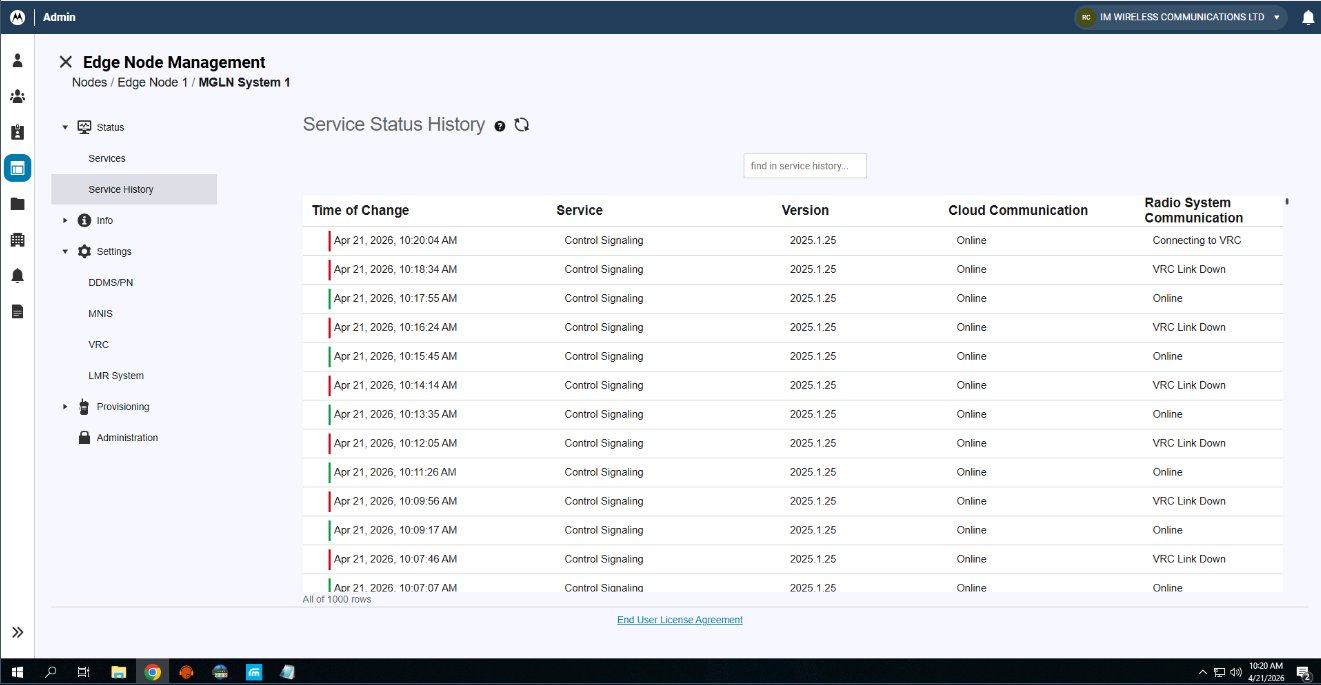
Task: Close Edge Node Management with the X
Action: click(66, 62)
